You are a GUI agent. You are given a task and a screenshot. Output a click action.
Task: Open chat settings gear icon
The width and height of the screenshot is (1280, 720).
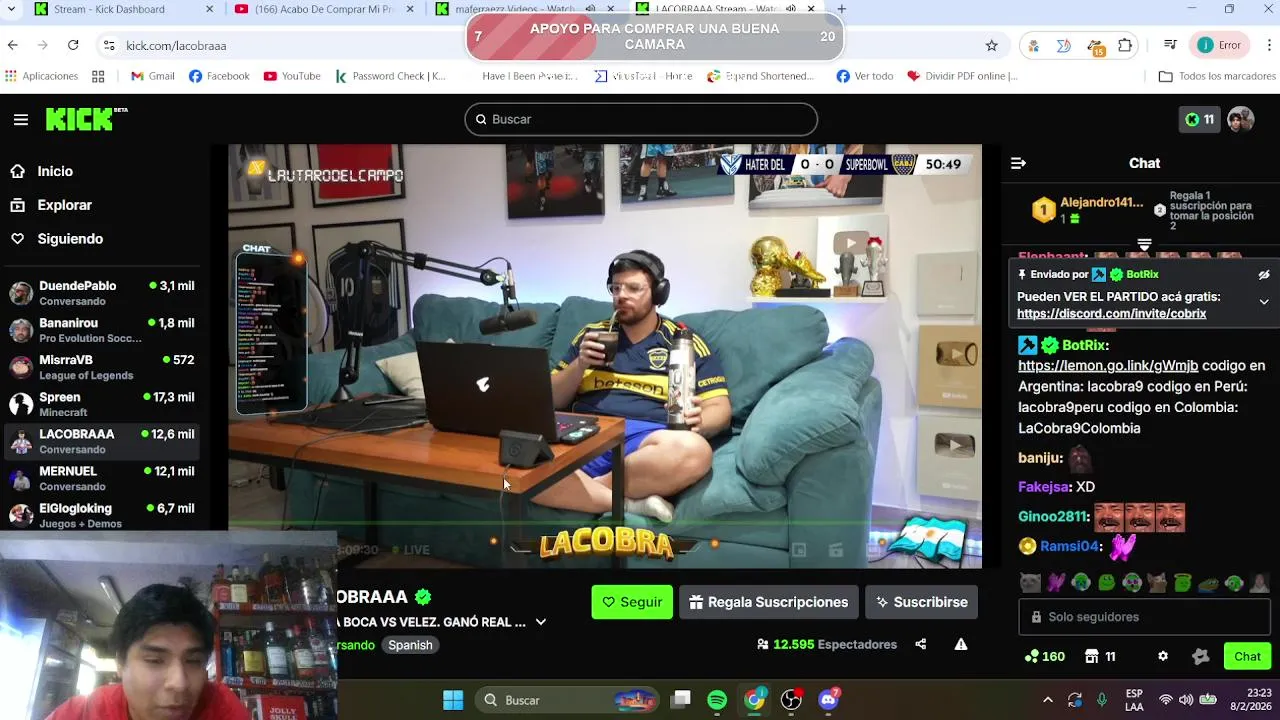(x=1163, y=657)
